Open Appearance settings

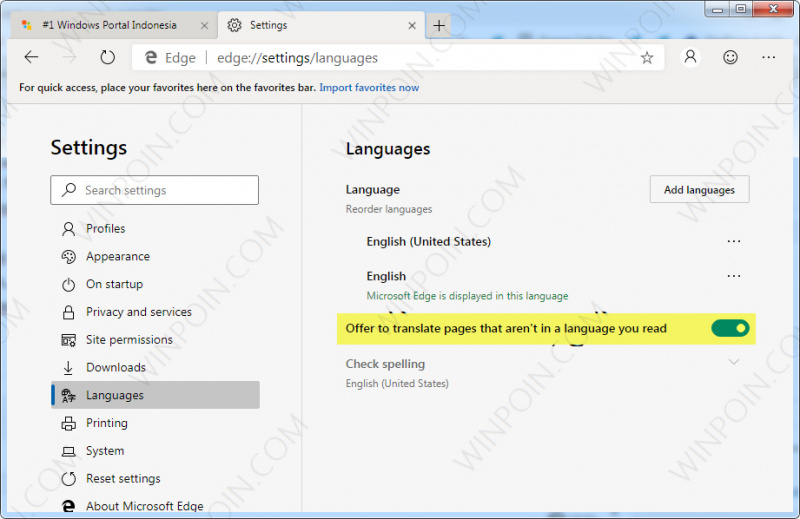(155, 257)
